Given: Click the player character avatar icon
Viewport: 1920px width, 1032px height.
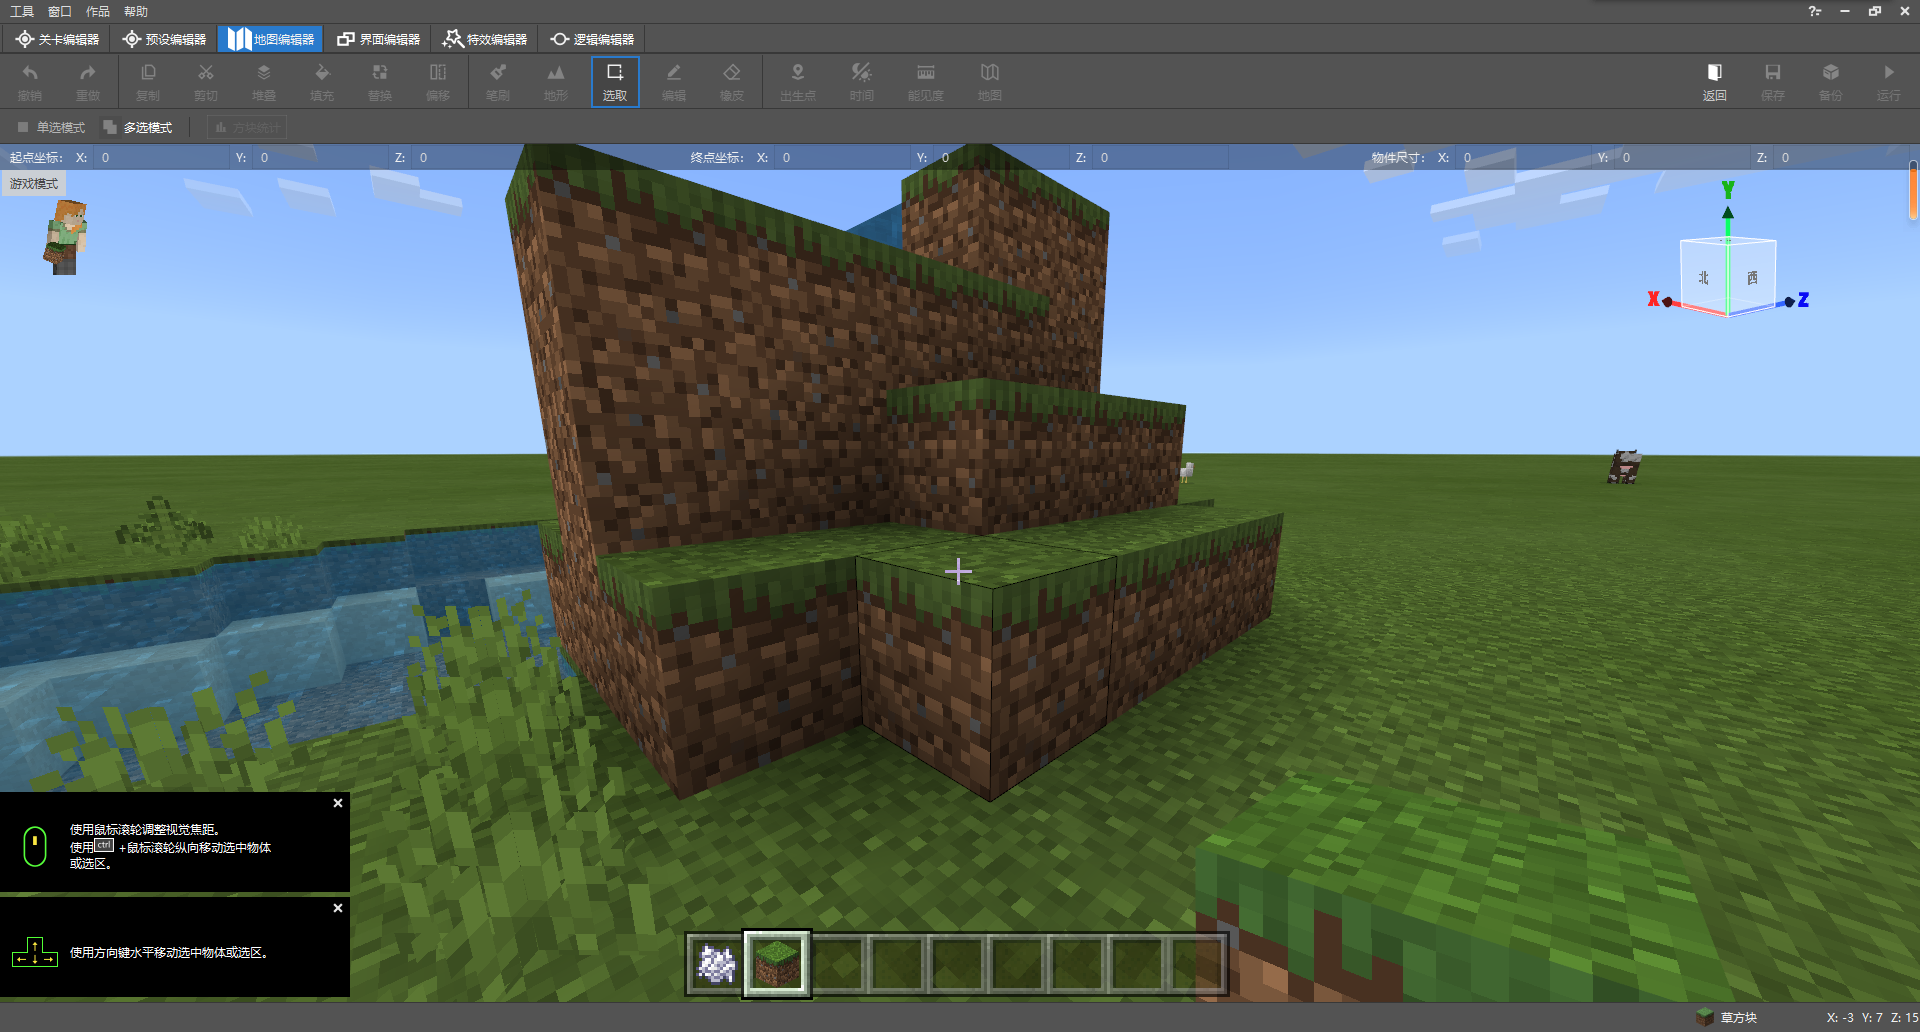Looking at the screenshot, I should coord(66,237).
